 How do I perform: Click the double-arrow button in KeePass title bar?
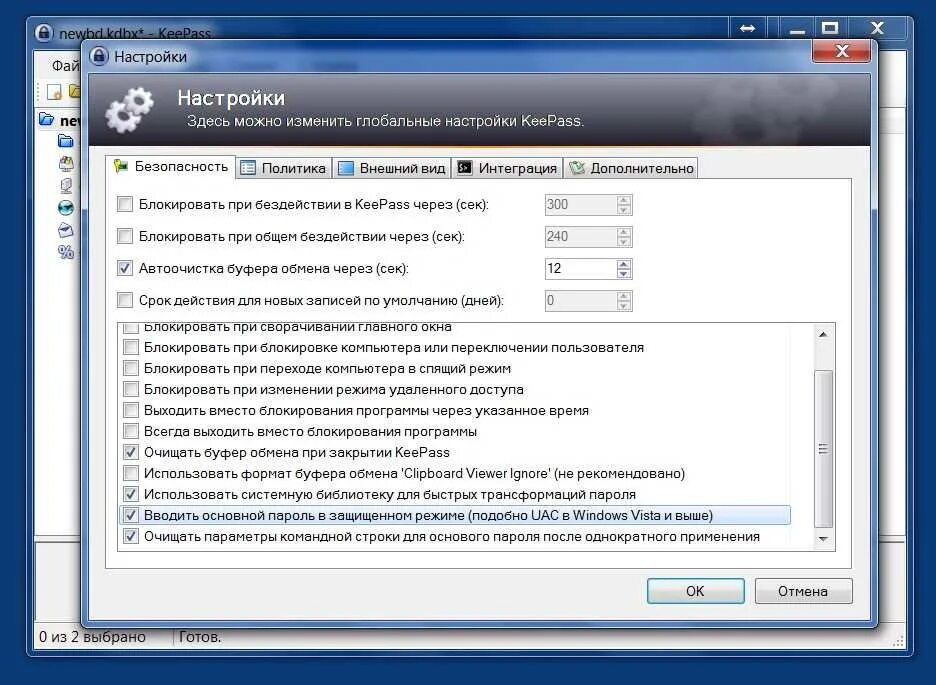pos(747,28)
